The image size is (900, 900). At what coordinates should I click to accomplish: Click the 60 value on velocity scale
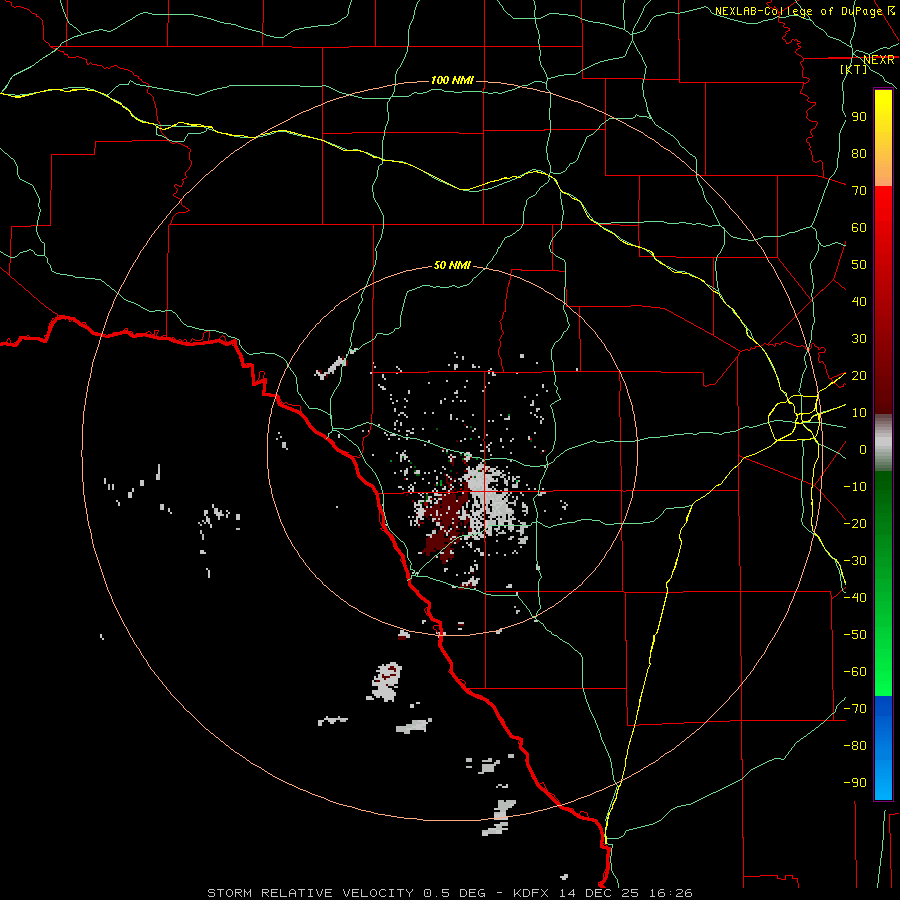pos(859,228)
